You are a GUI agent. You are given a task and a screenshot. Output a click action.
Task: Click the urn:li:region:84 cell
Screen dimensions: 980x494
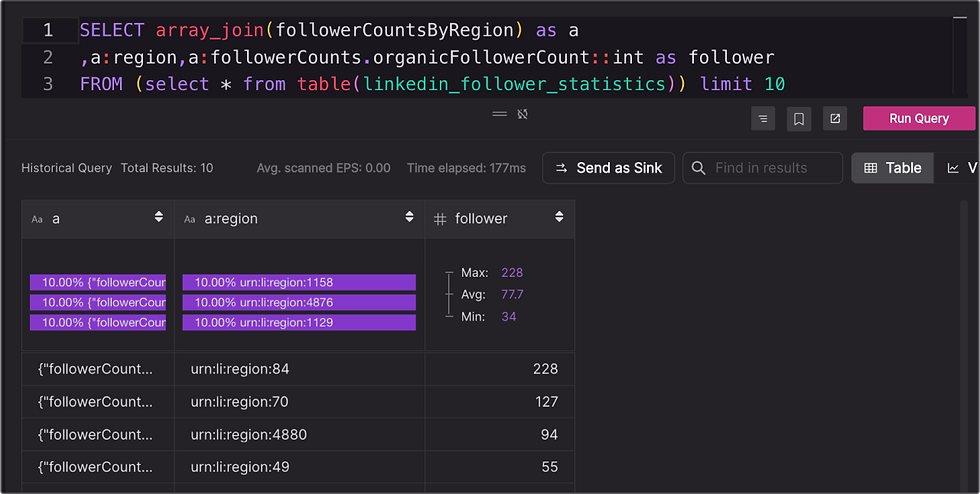coord(299,369)
